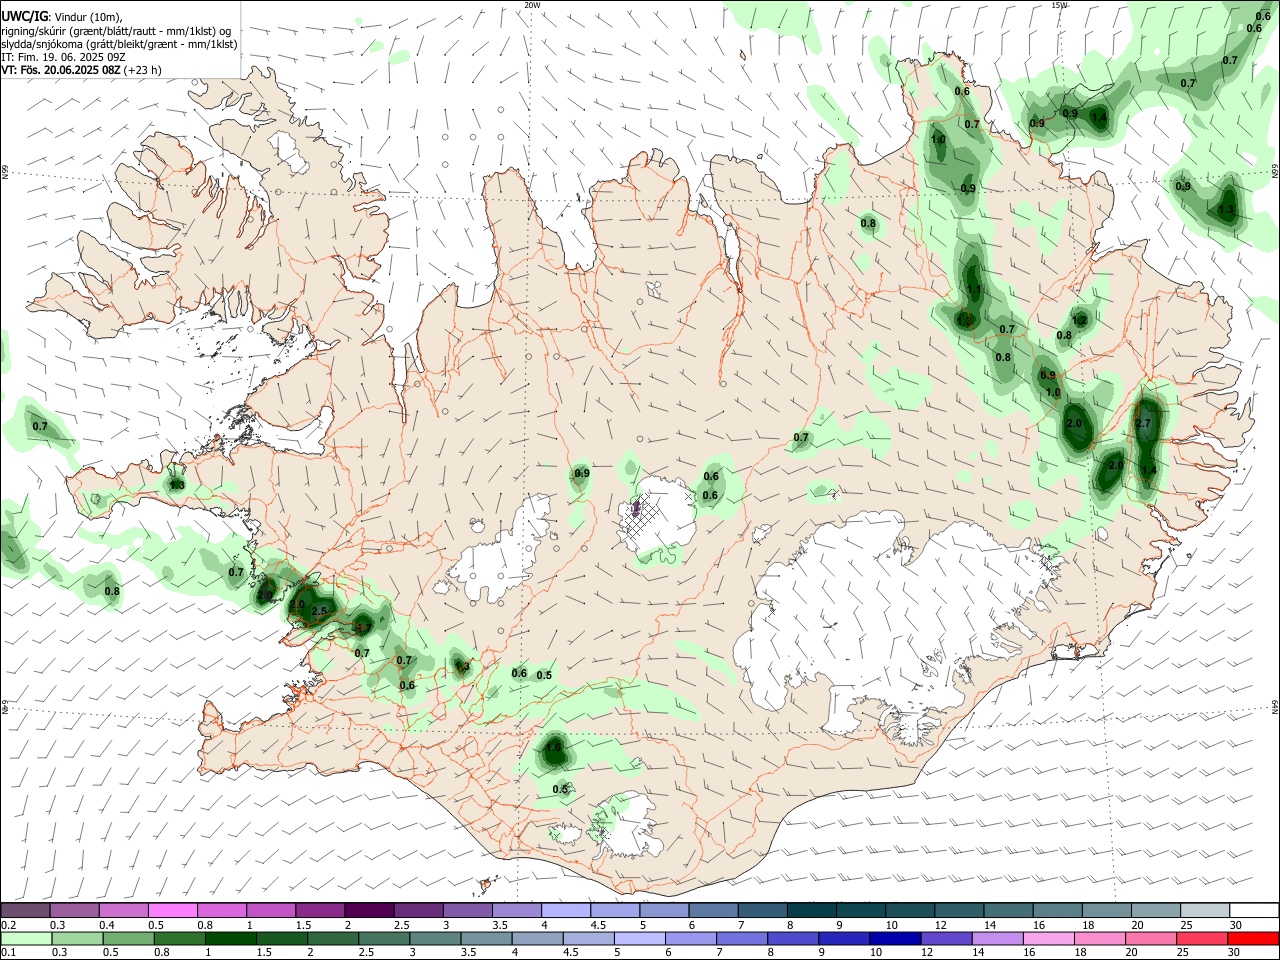Pick the bright magenta 0.5–0.8 snow swatch
Screen dimensions: 1280x960
[173, 911]
